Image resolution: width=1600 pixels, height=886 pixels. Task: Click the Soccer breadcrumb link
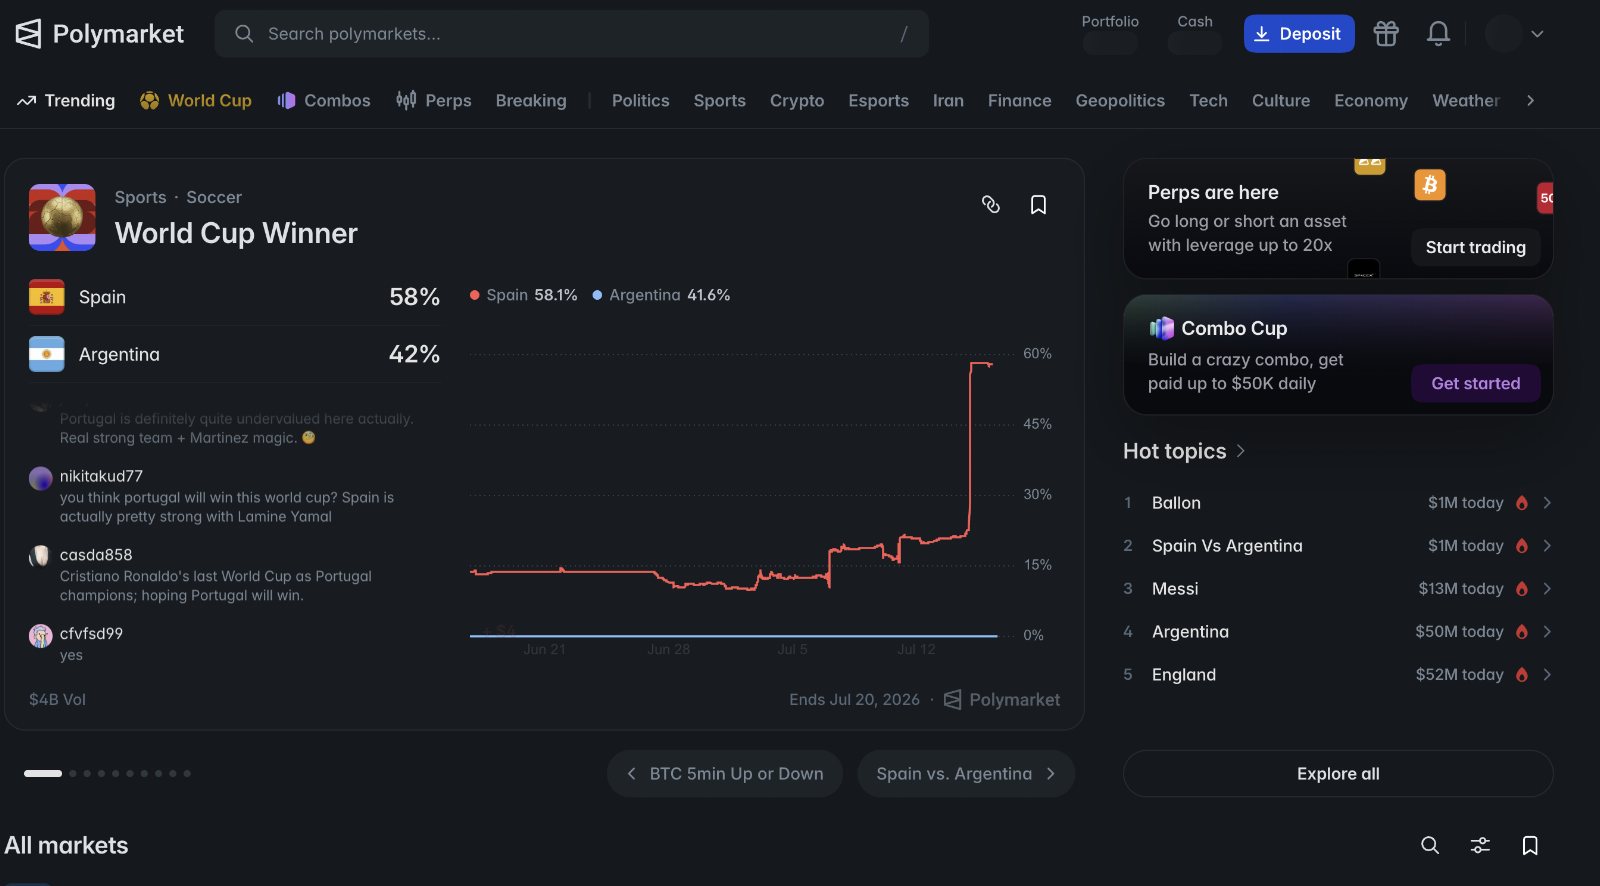coord(214,198)
